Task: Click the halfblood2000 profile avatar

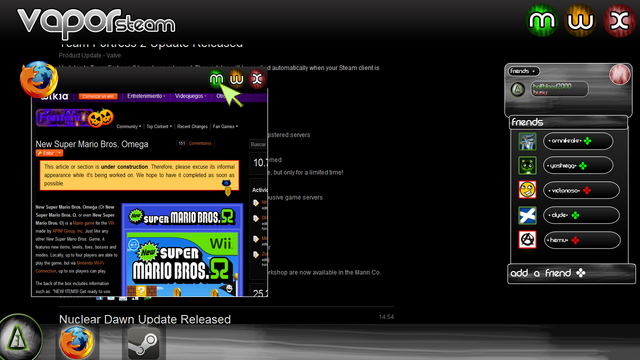Action: [x=518, y=89]
